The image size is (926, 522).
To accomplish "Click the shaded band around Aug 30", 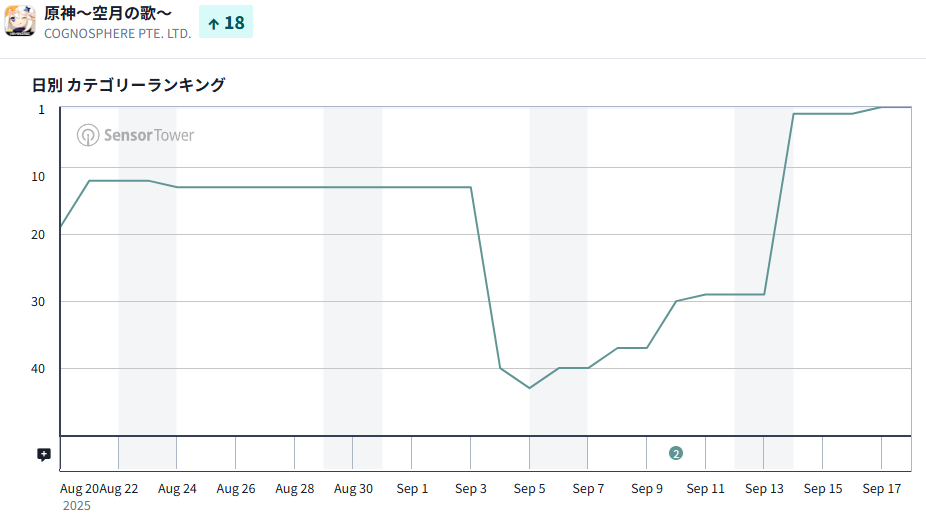I will (x=352, y=300).
